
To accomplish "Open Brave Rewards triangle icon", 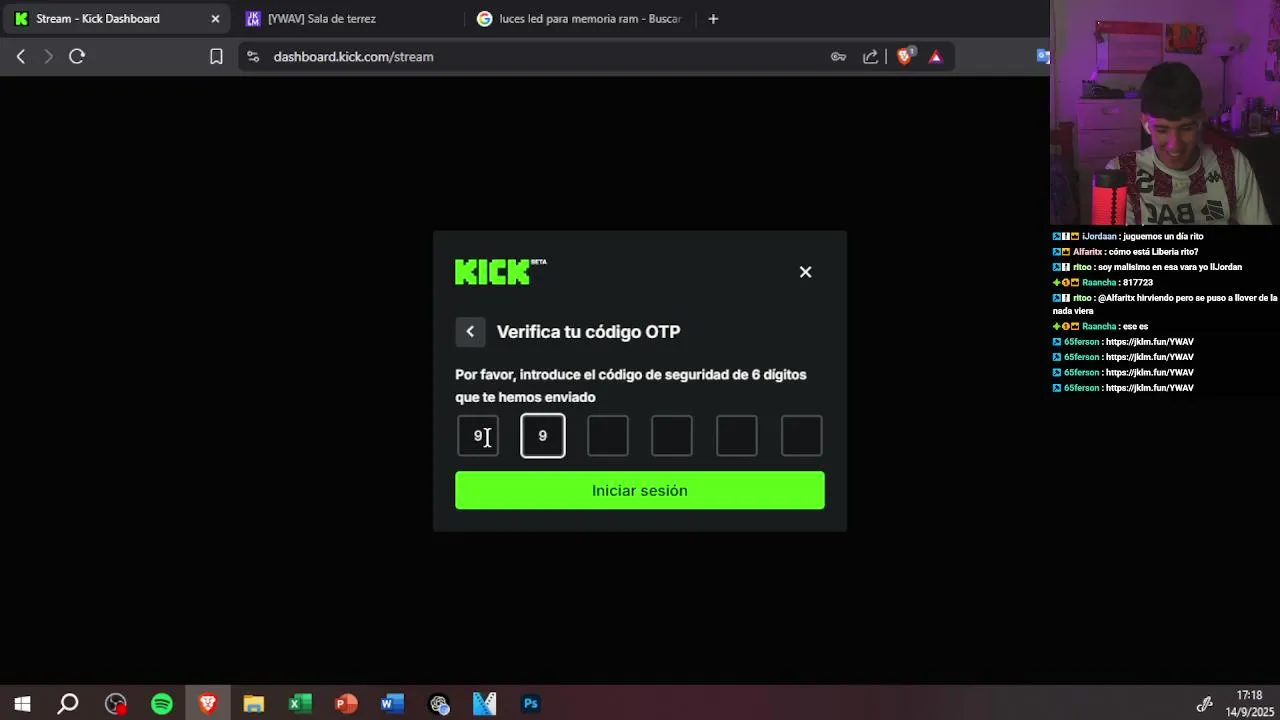I will pos(936,57).
